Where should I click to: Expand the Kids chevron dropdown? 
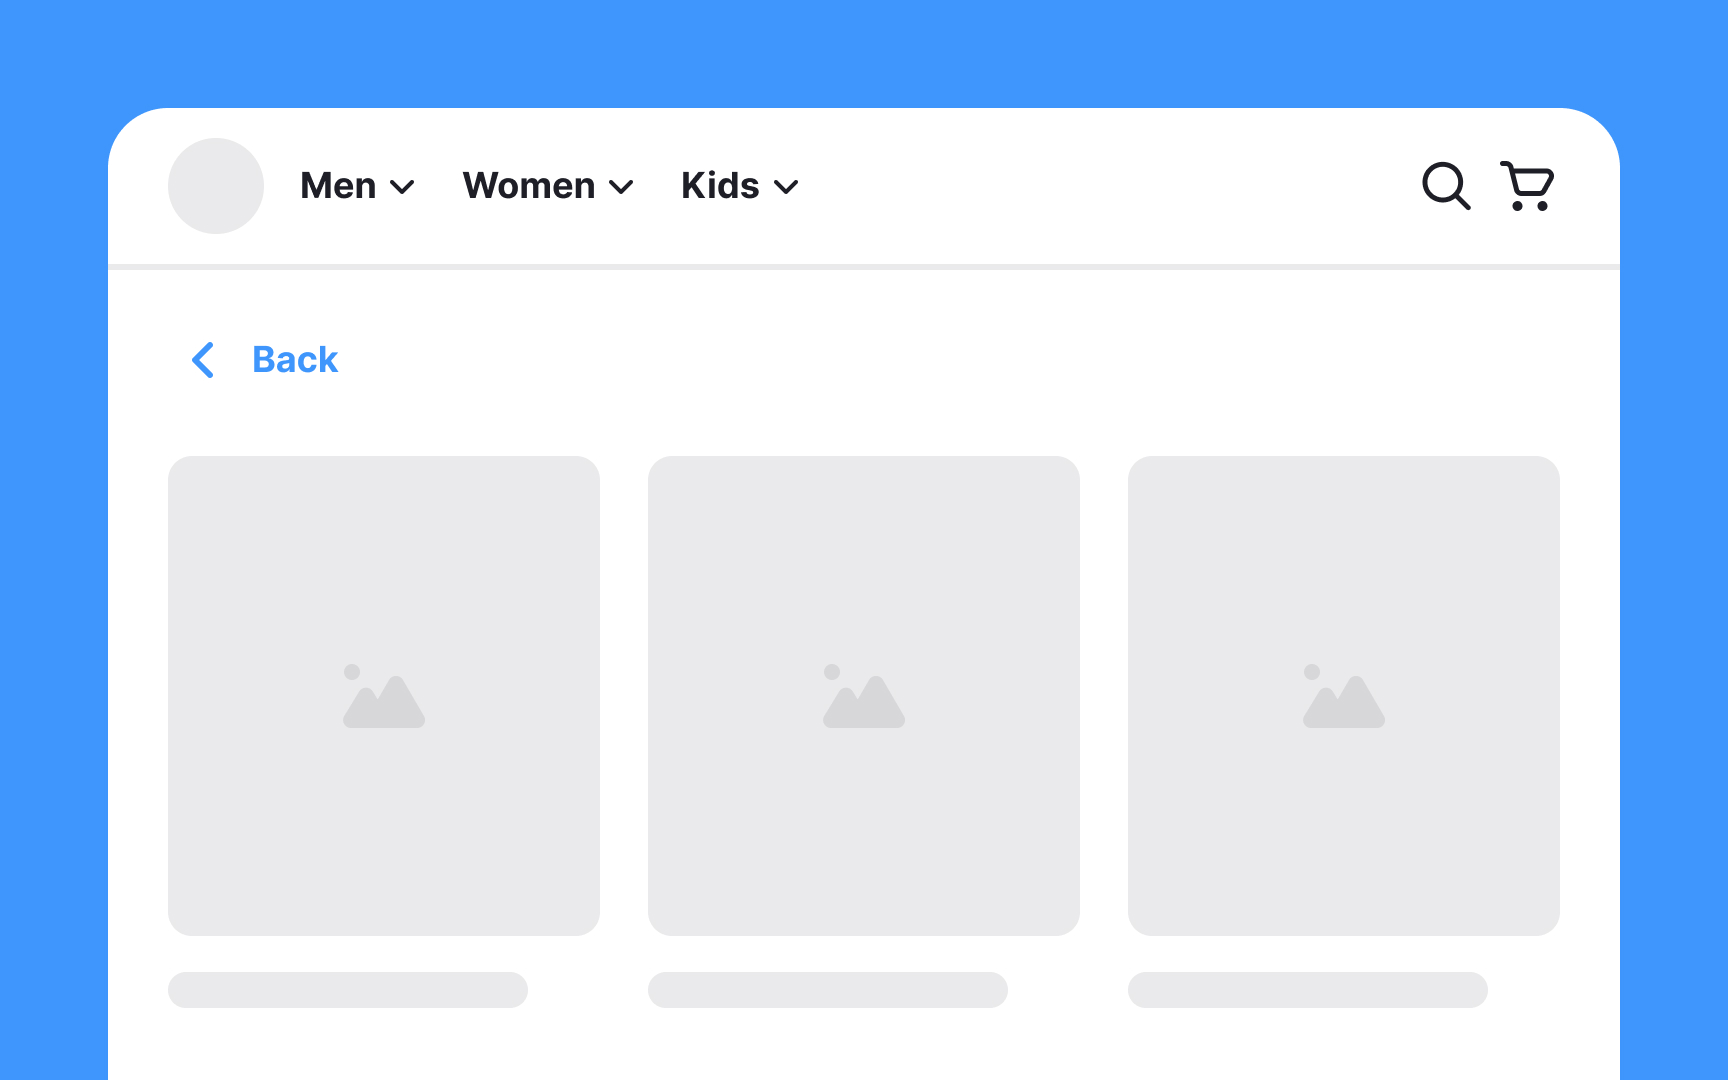tap(786, 187)
